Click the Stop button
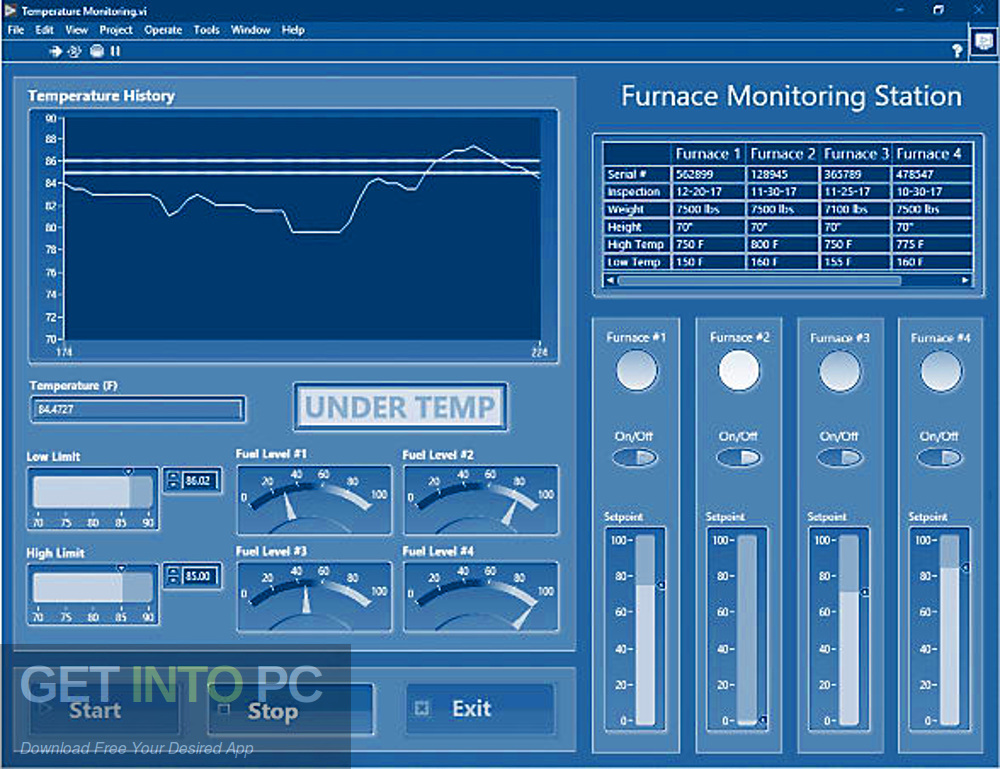The width and height of the screenshot is (1000, 769). click(x=290, y=710)
